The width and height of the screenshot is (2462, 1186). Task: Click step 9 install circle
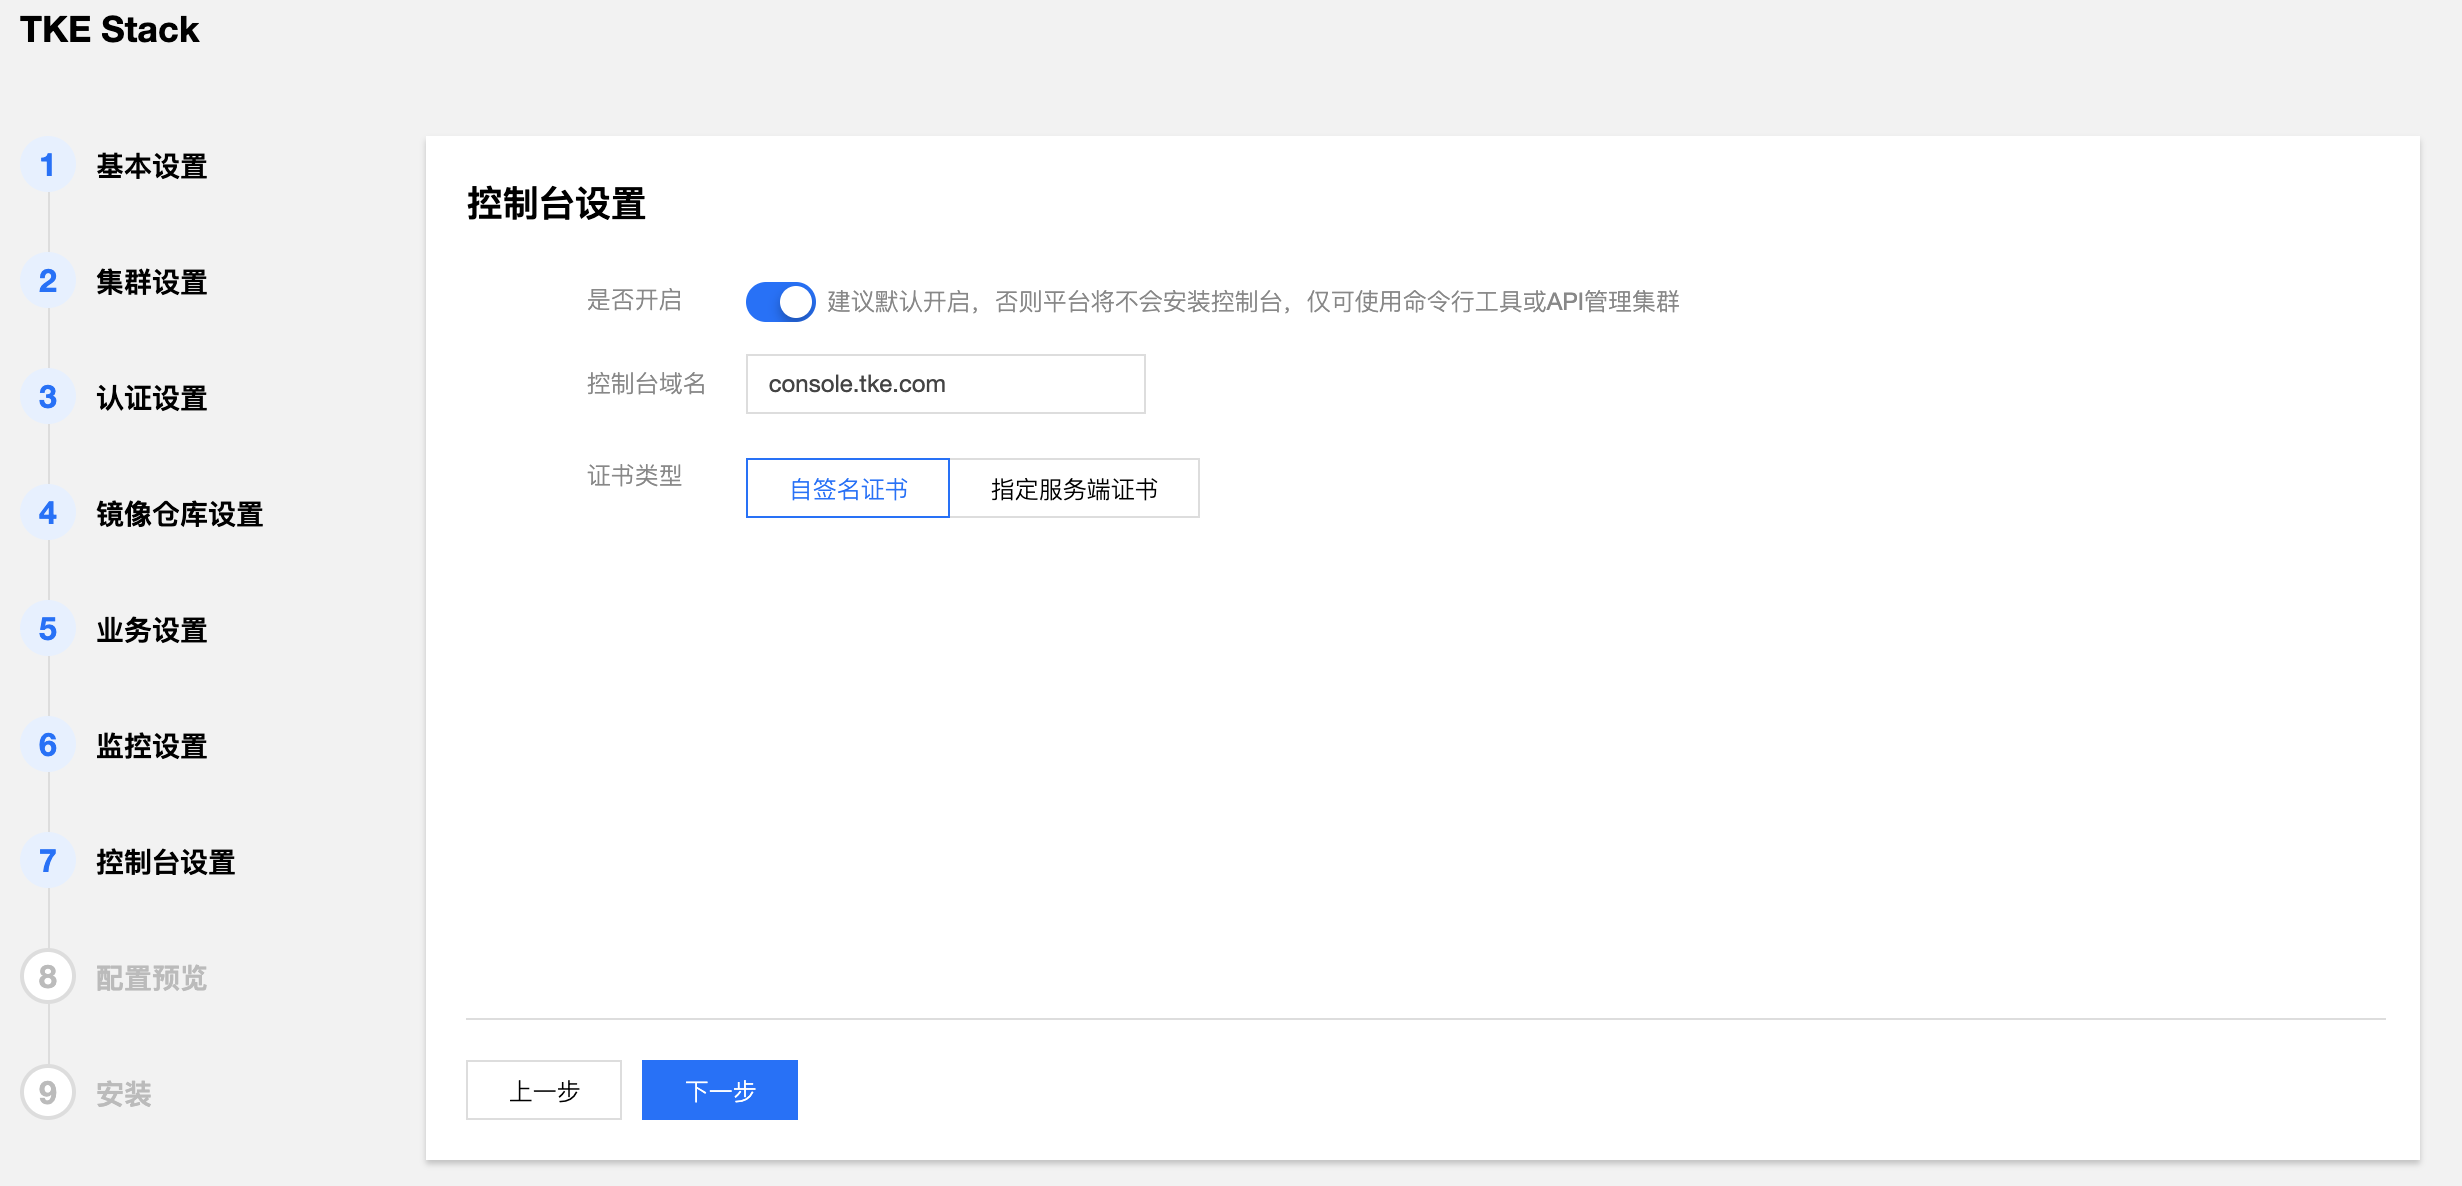click(47, 1093)
